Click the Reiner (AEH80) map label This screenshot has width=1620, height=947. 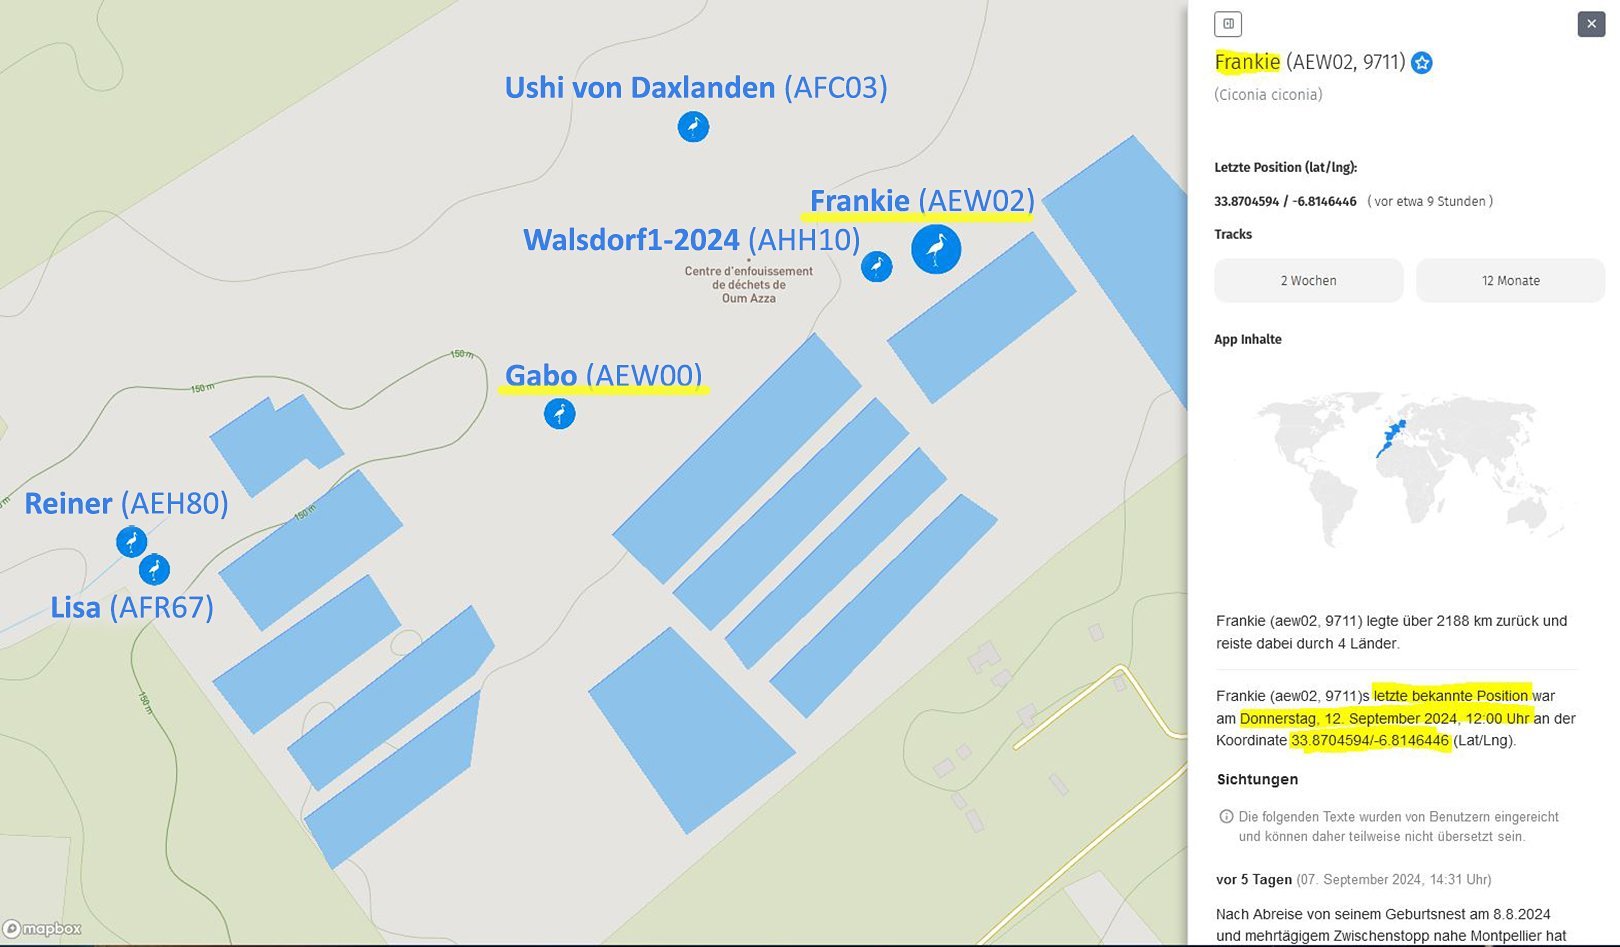click(x=126, y=503)
